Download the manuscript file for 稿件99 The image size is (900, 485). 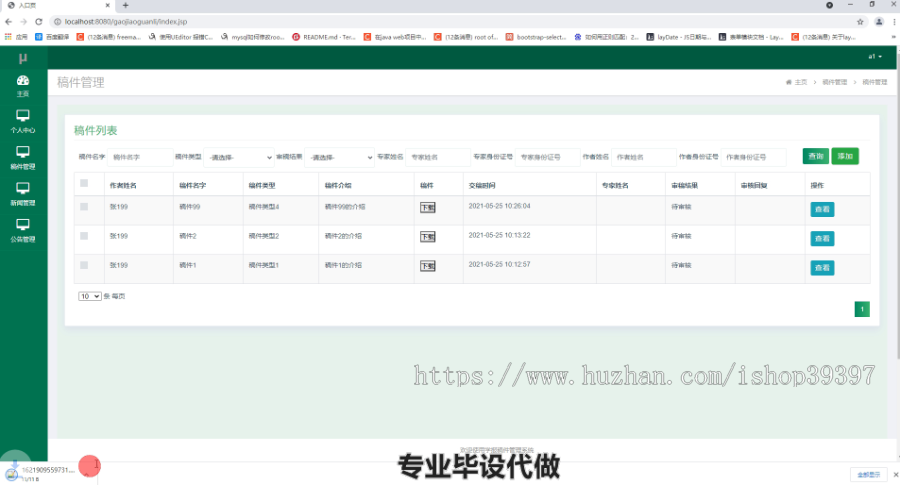pyautogui.click(x=428, y=208)
